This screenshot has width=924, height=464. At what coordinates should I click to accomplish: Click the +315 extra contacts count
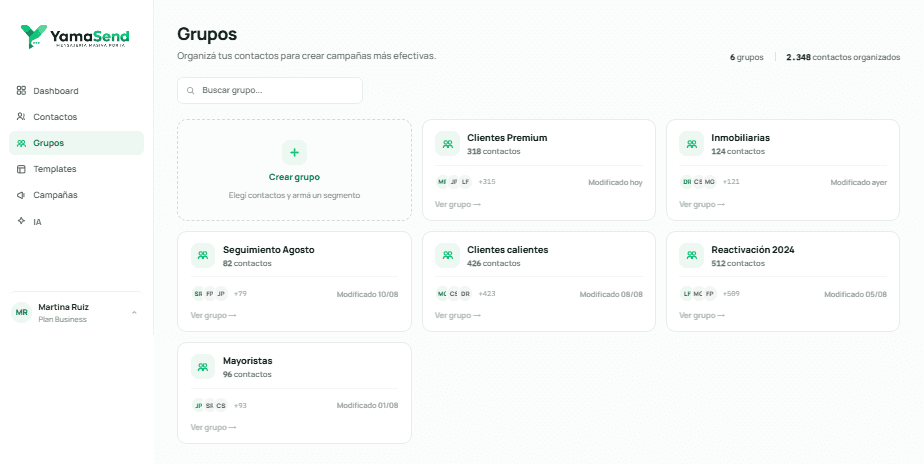point(487,182)
